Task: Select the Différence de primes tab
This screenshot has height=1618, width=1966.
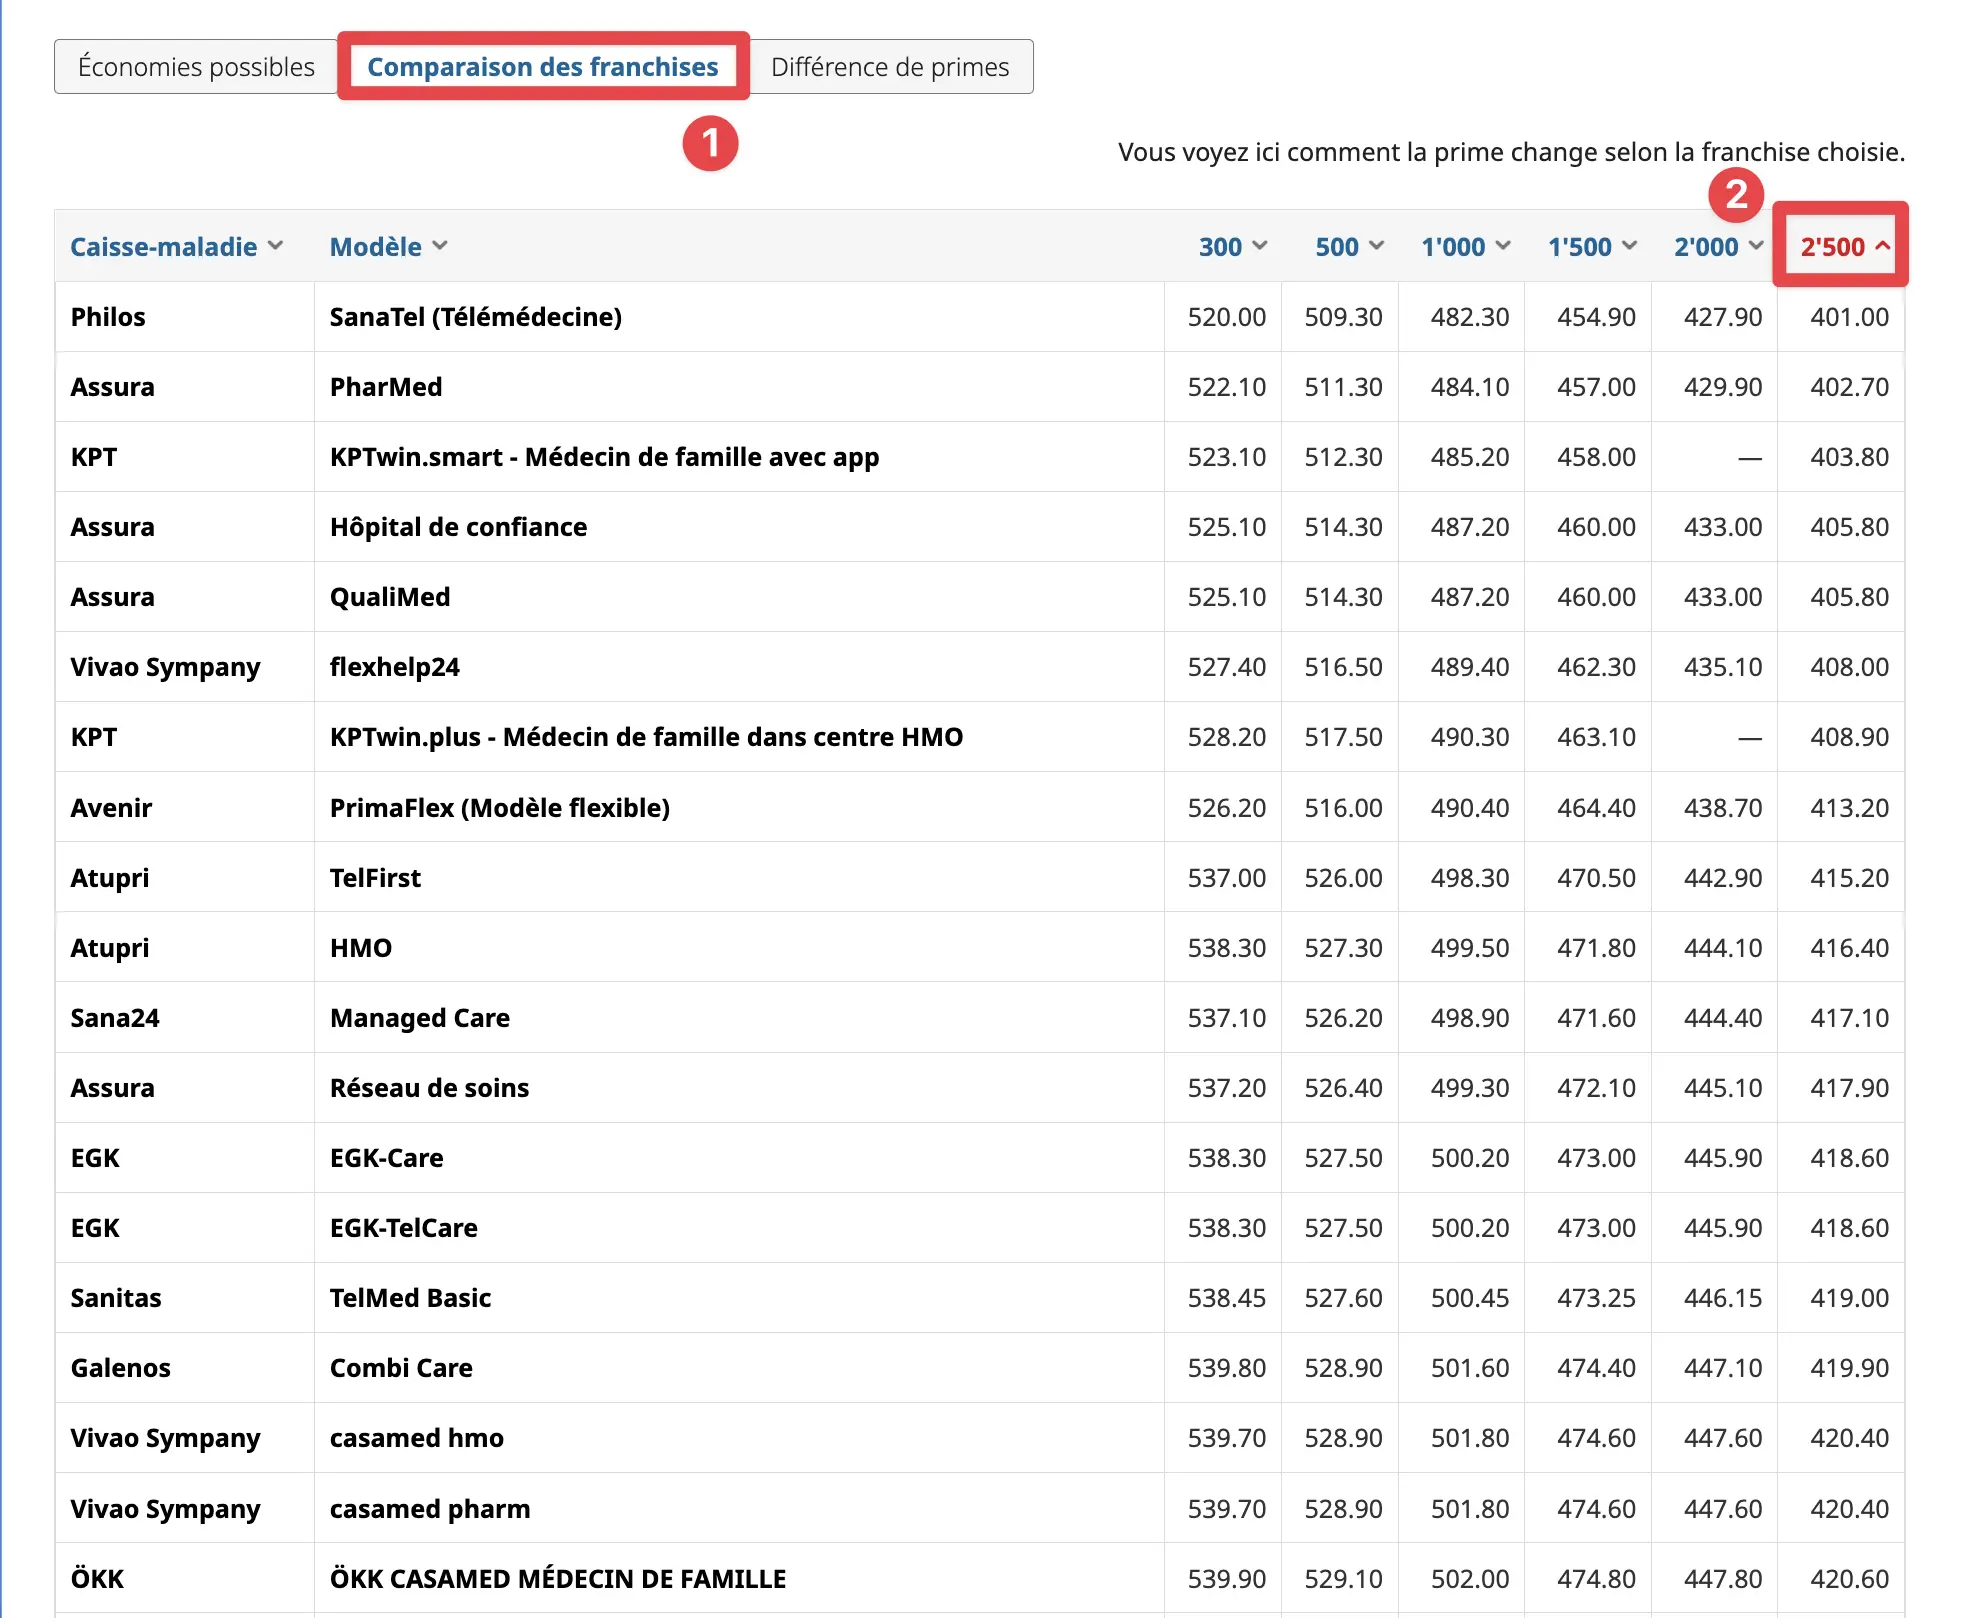Action: pos(890,67)
